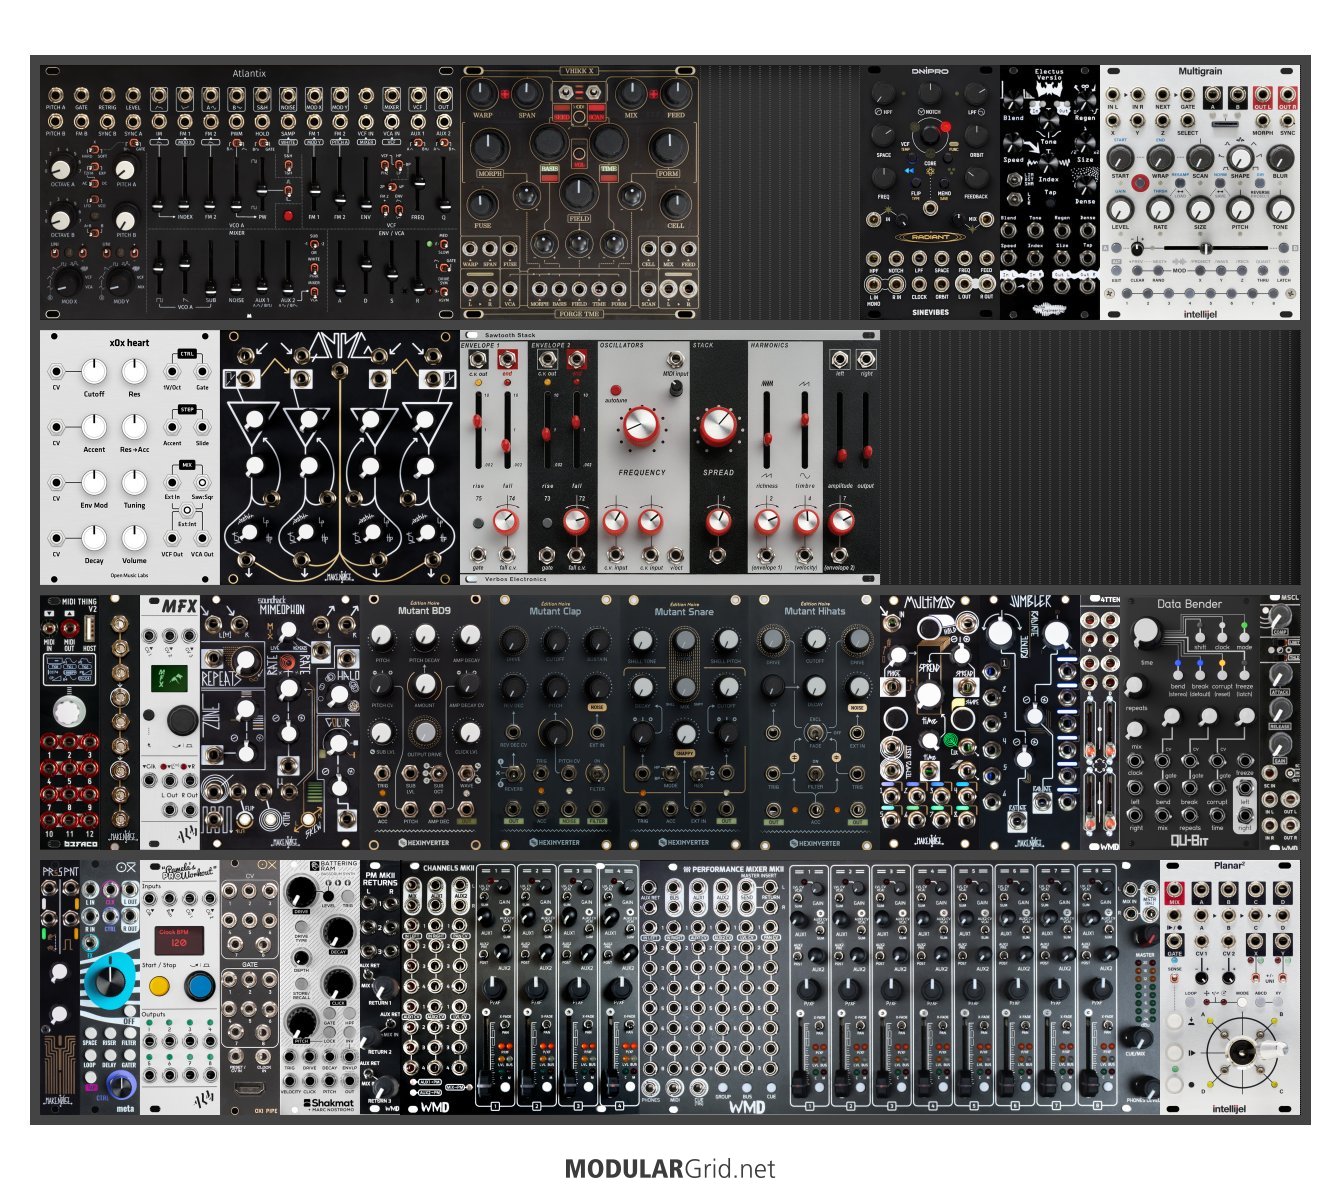Screen dimensions: 1341x1190
Task: Click the Atlantix module title
Action: (250, 74)
